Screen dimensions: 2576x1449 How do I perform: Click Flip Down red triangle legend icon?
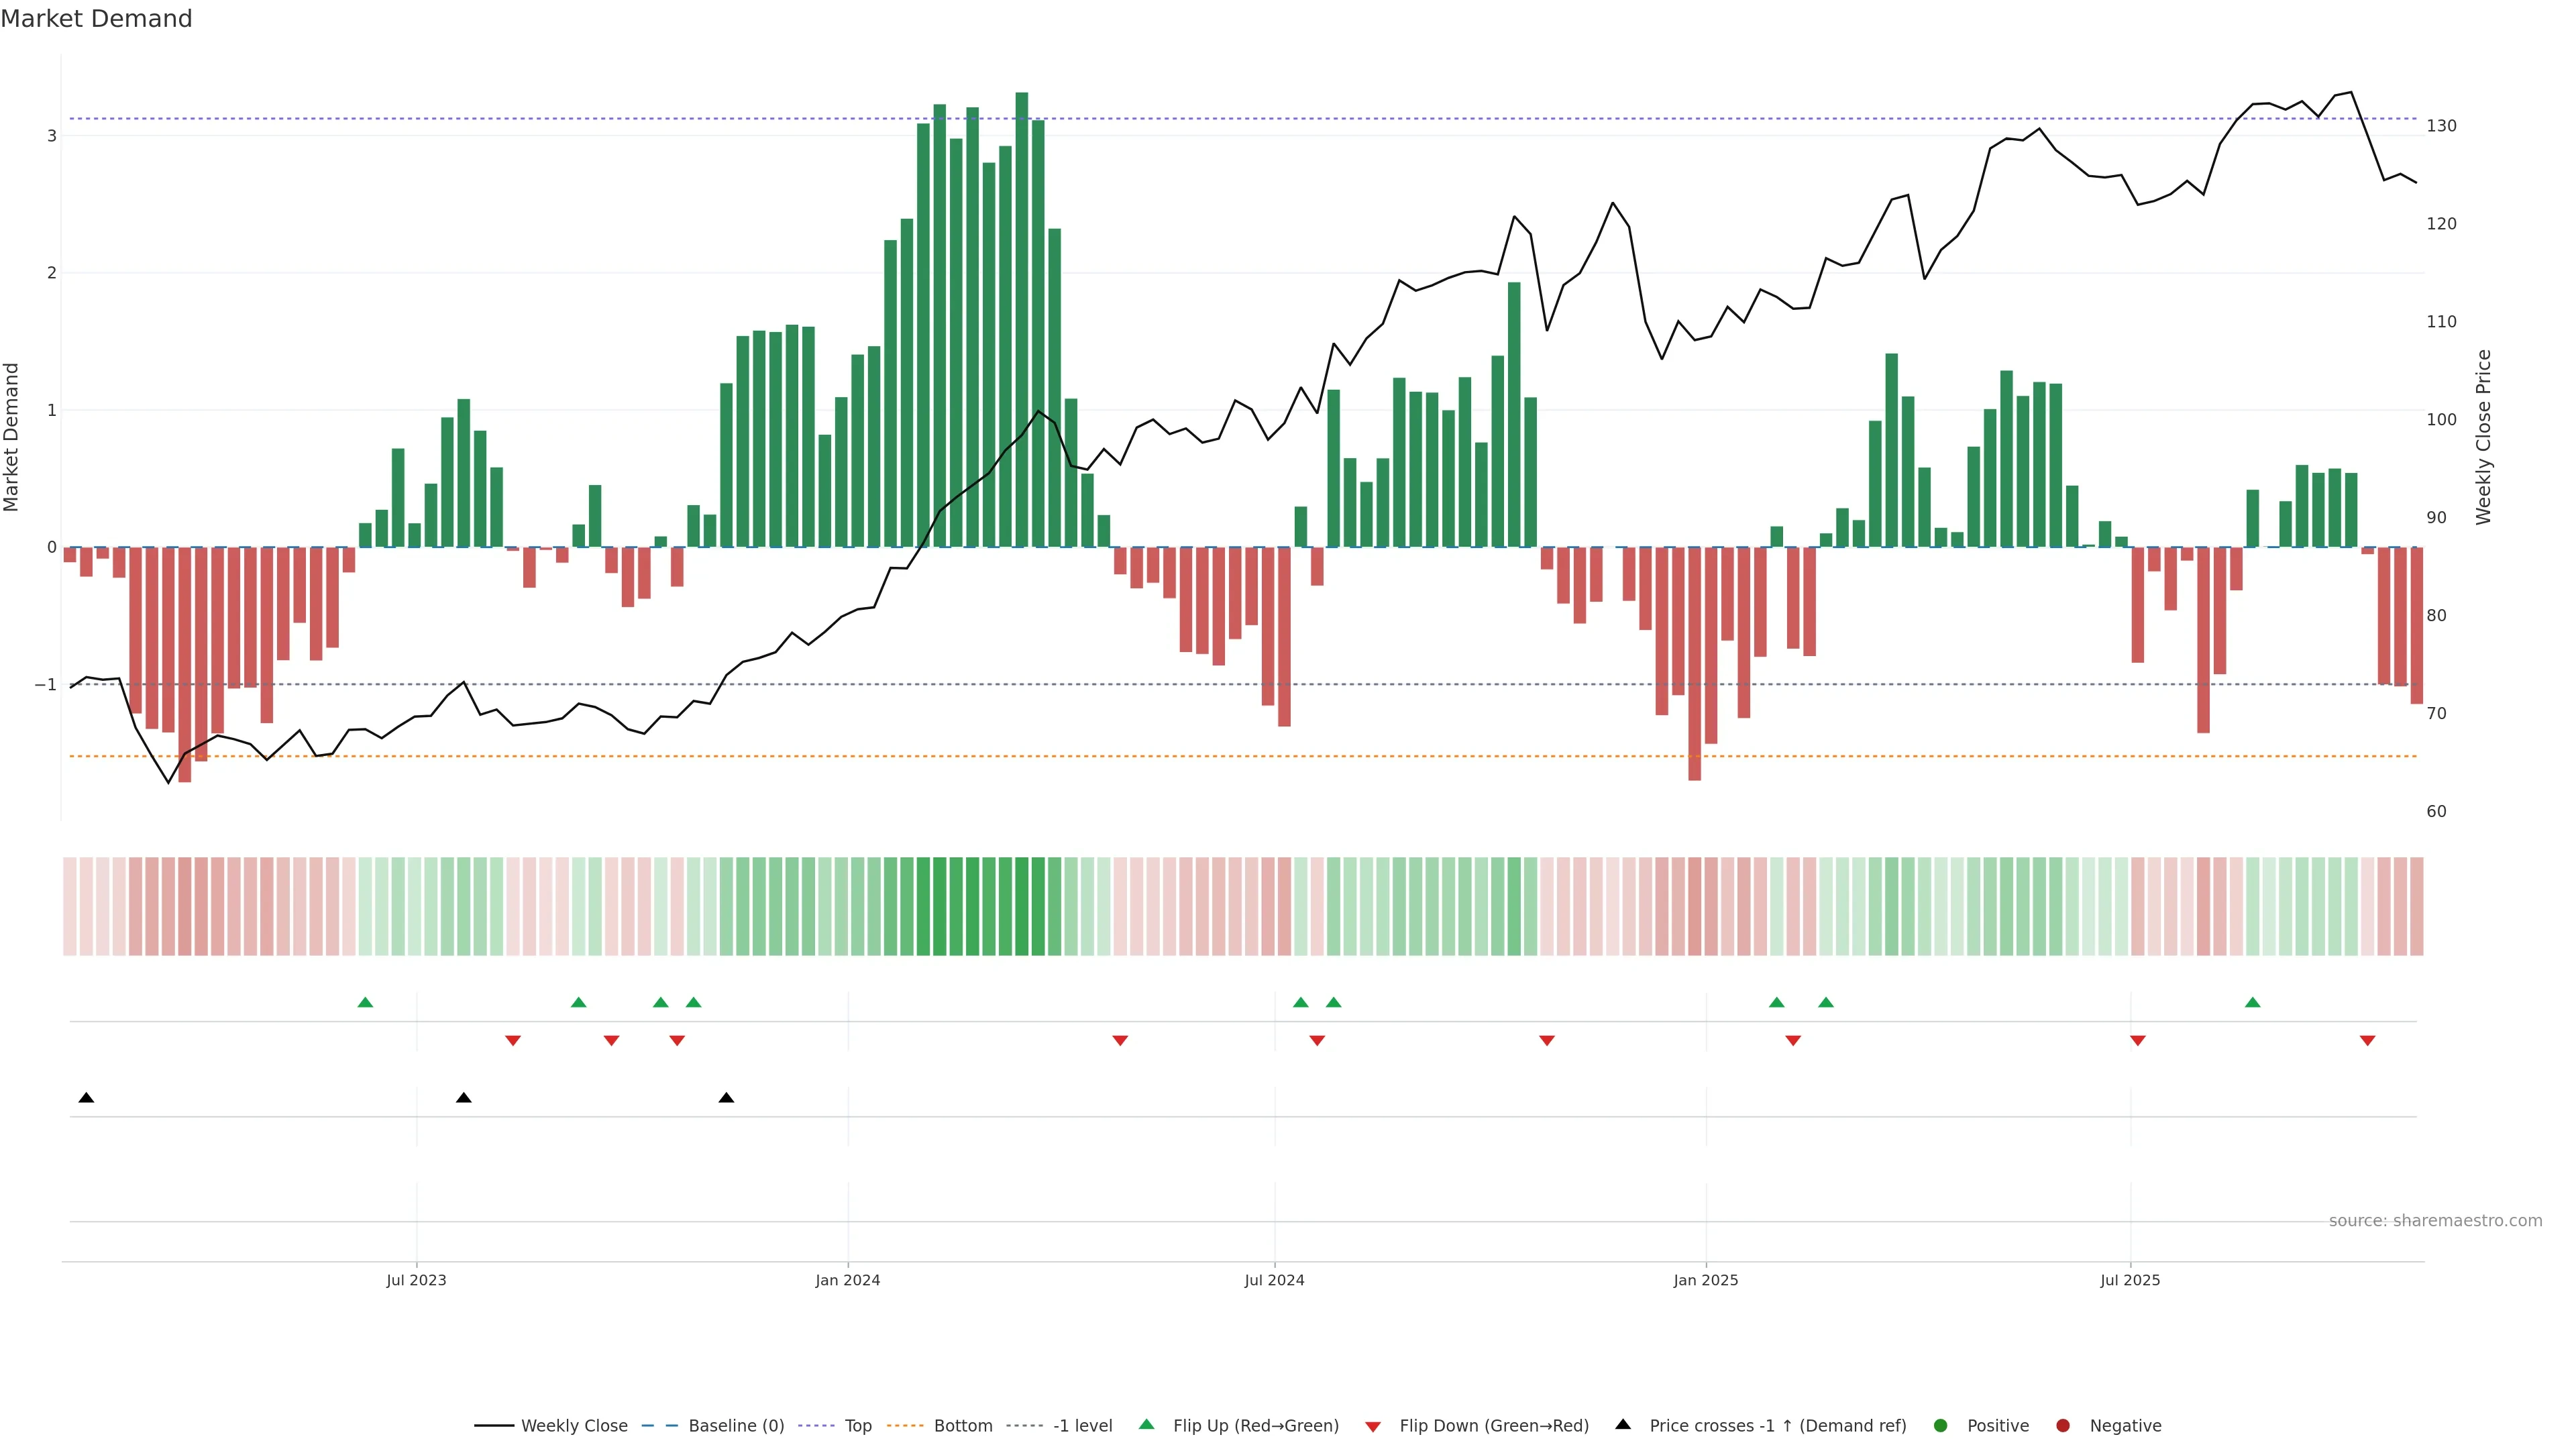(x=1373, y=1427)
